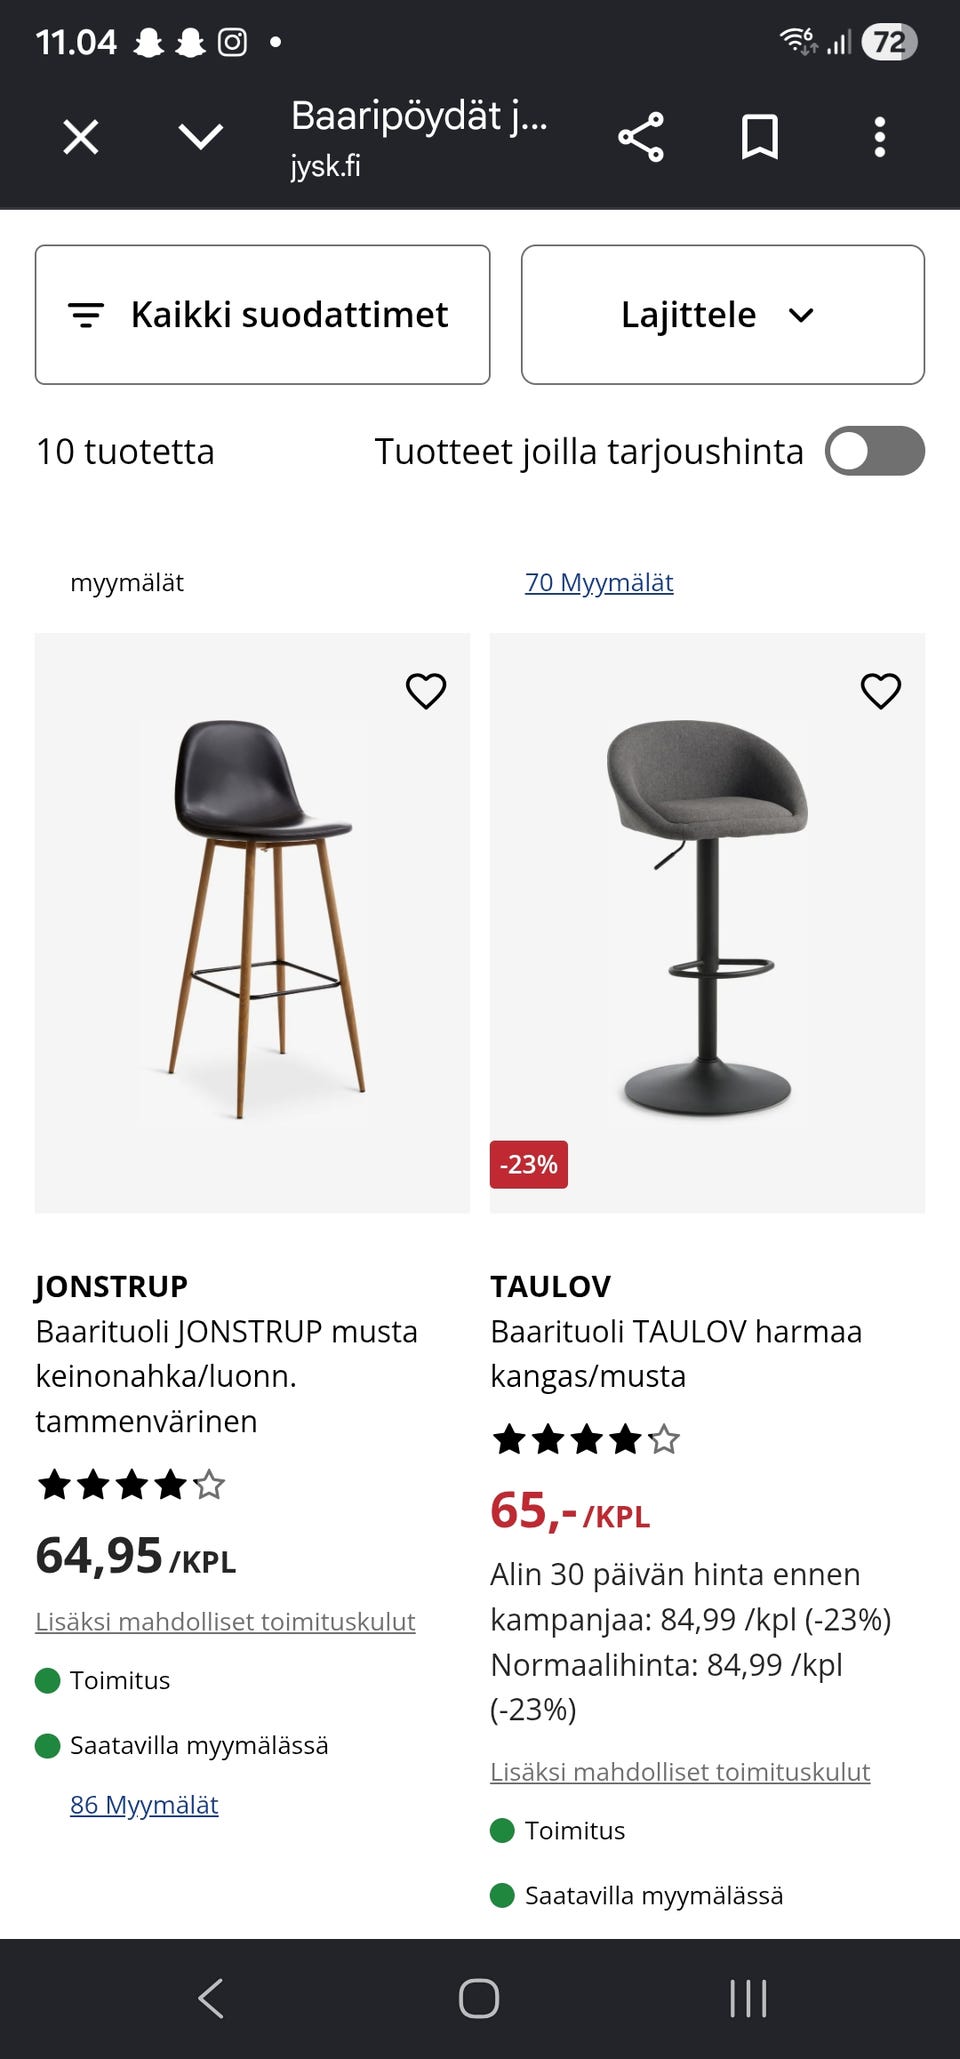Open Kaikki suodattimet filters
The height and width of the screenshot is (2059, 960).
tap(263, 315)
